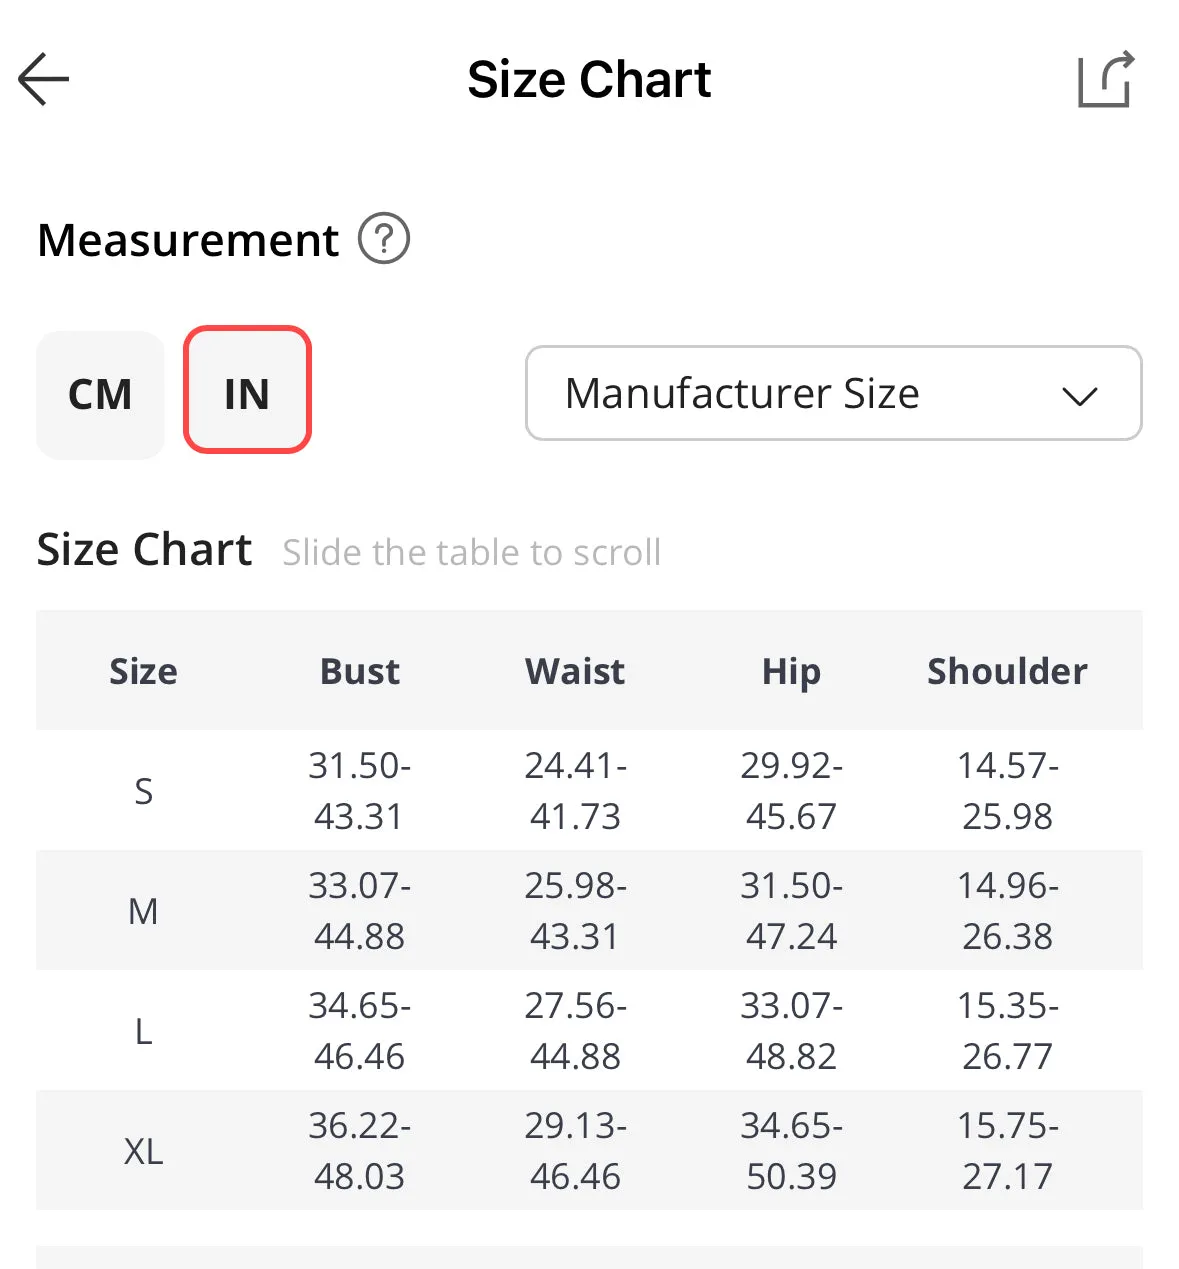Tap the S shoulder value 14.57-25.98
1179x1269 pixels.
click(x=1007, y=791)
